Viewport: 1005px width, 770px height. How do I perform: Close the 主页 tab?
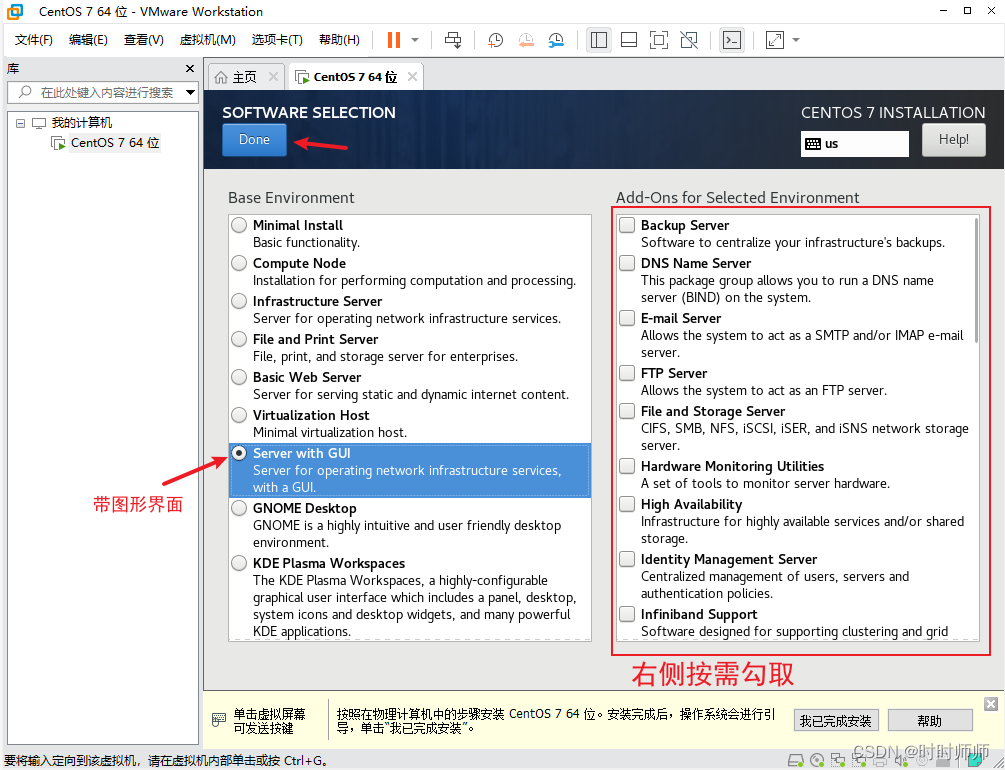pos(273,76)
